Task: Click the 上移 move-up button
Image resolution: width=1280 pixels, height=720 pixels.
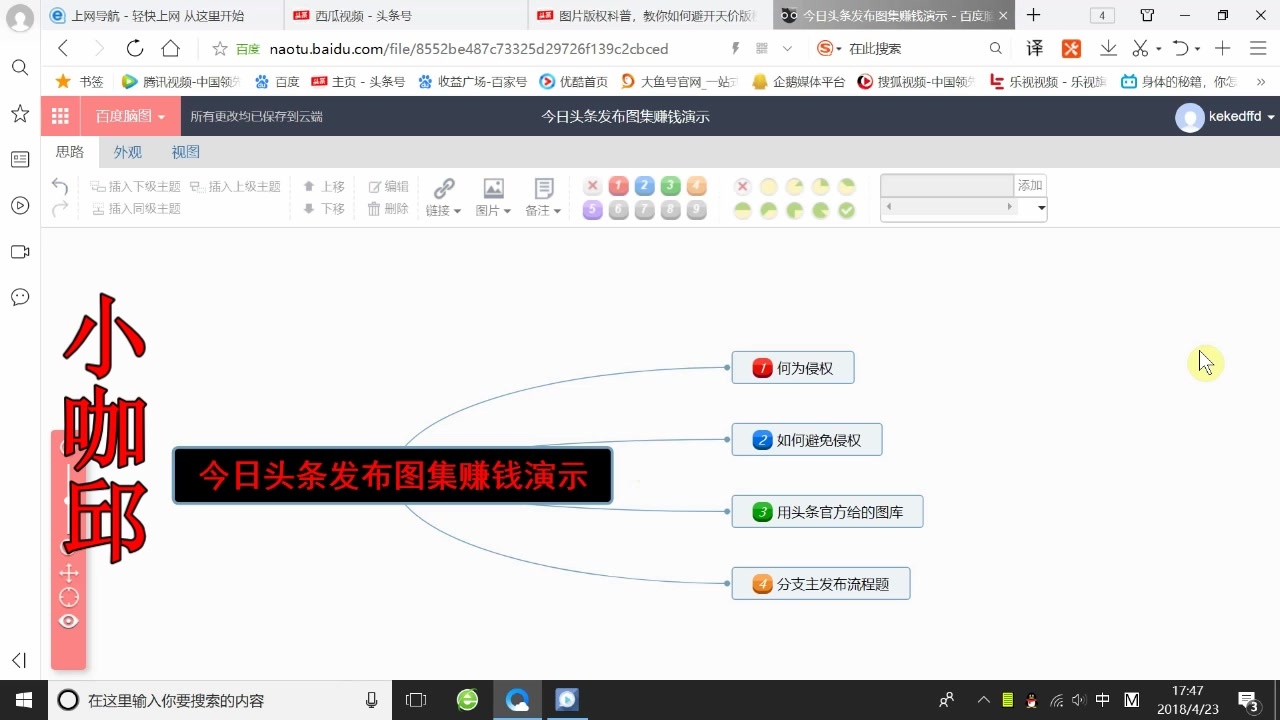Action: pyautogui.click(x=323, y=186)
